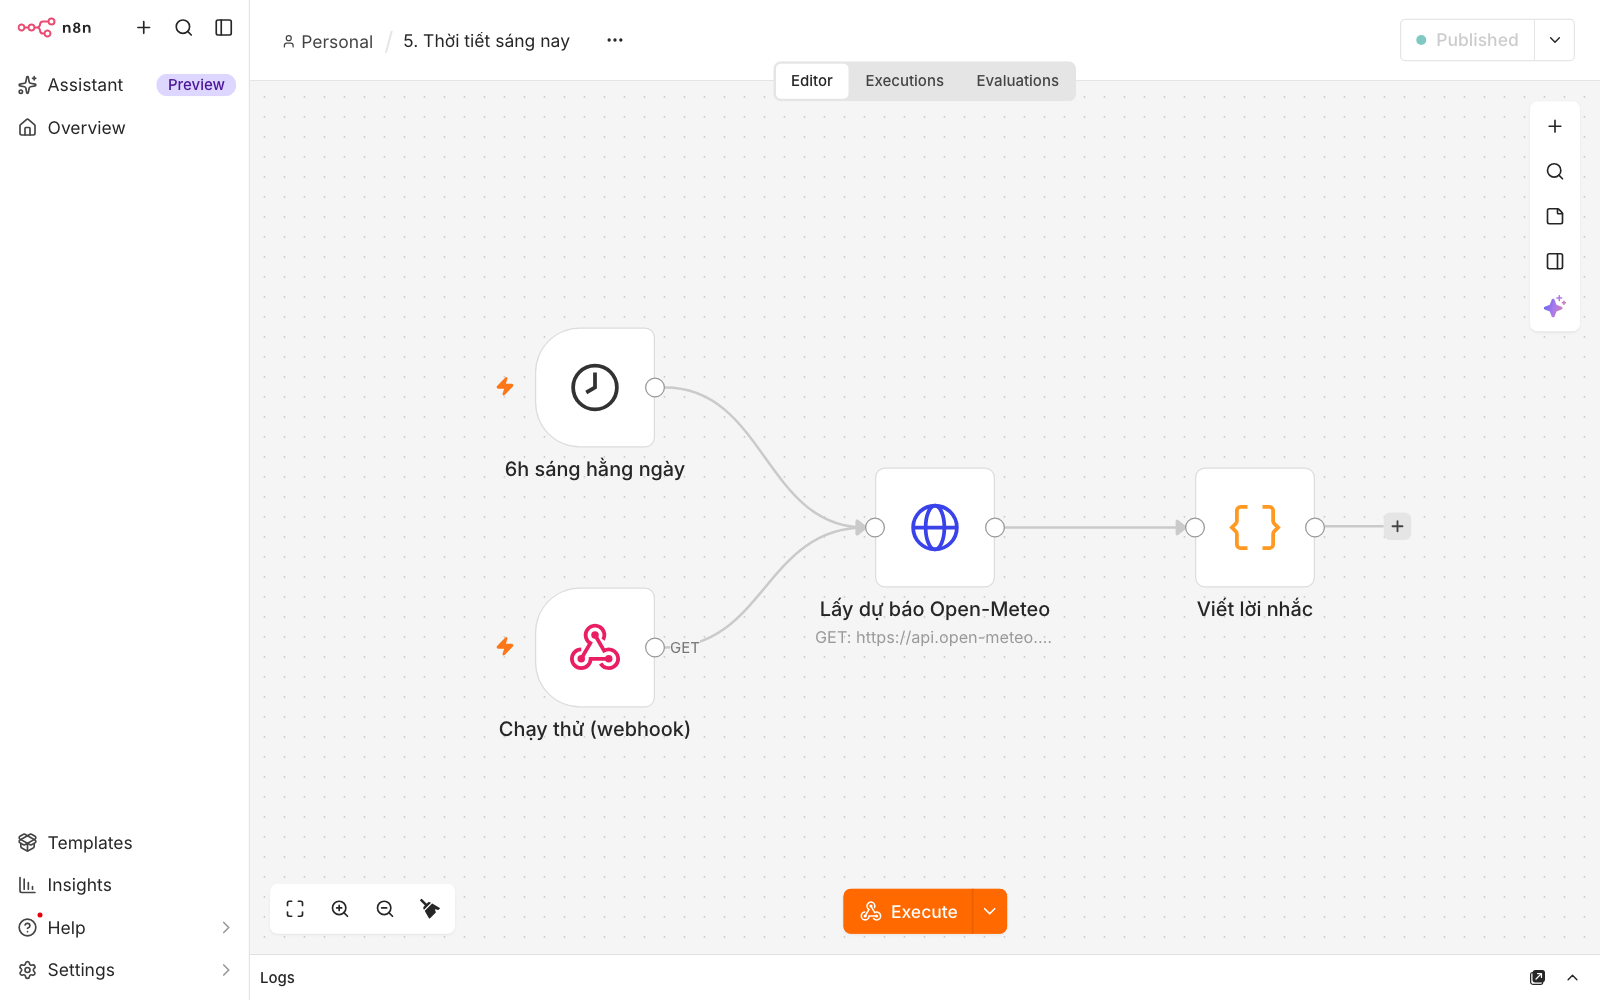This screenshot has height=1000, width=1600.
Task: Select the 'Viết lời nhắc' code node
Action: (x=1255, y=528)
